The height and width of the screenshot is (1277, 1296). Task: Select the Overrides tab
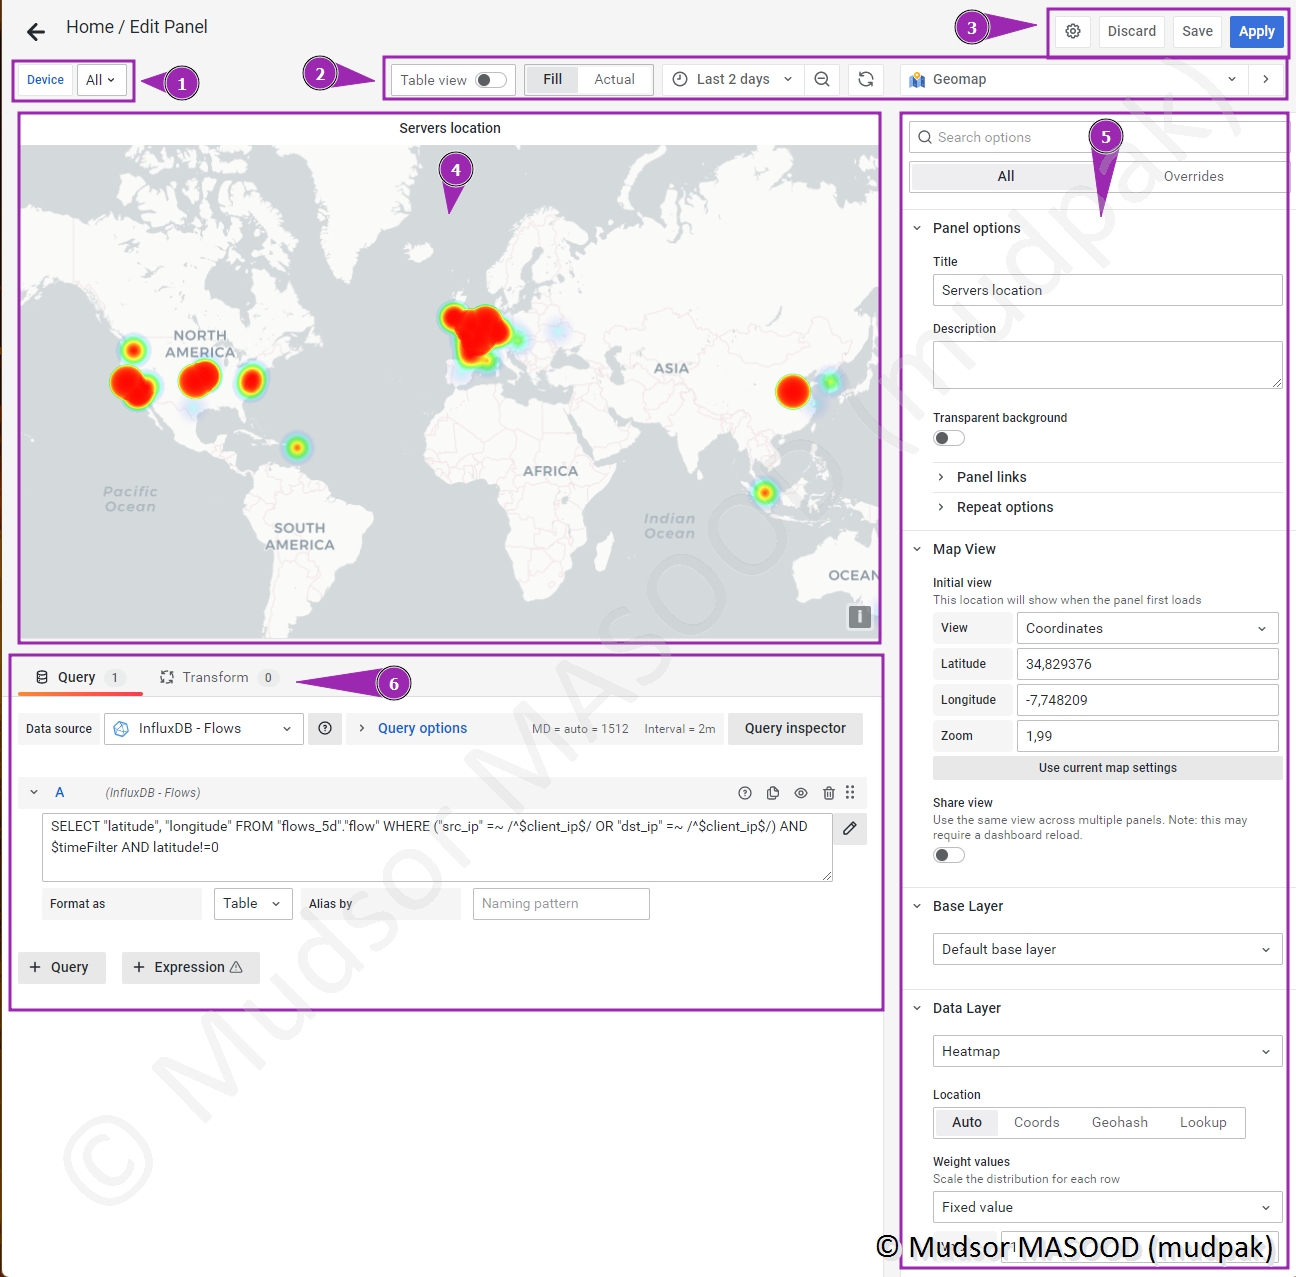click(x=1193, y=176)
